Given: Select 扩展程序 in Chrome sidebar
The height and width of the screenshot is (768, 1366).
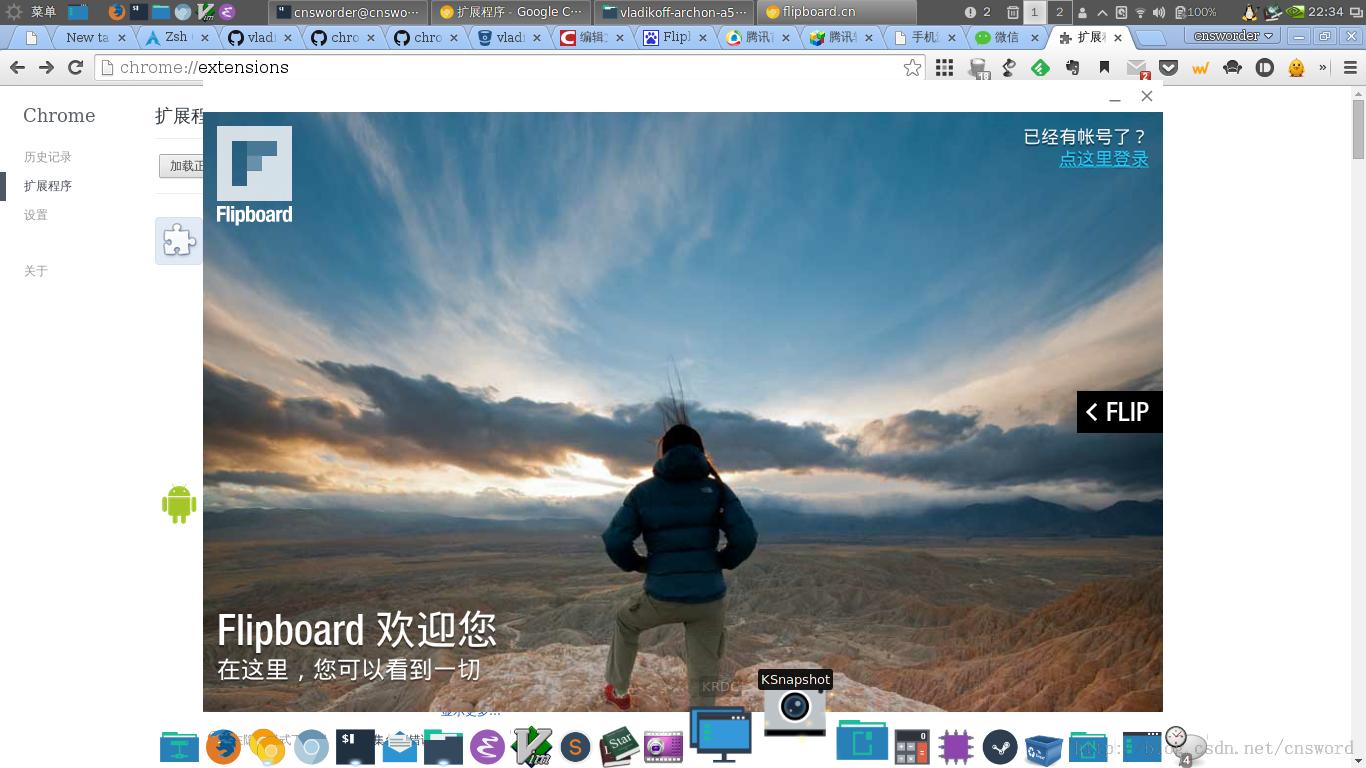Looking at the screenshot, I should pos(48,186).
